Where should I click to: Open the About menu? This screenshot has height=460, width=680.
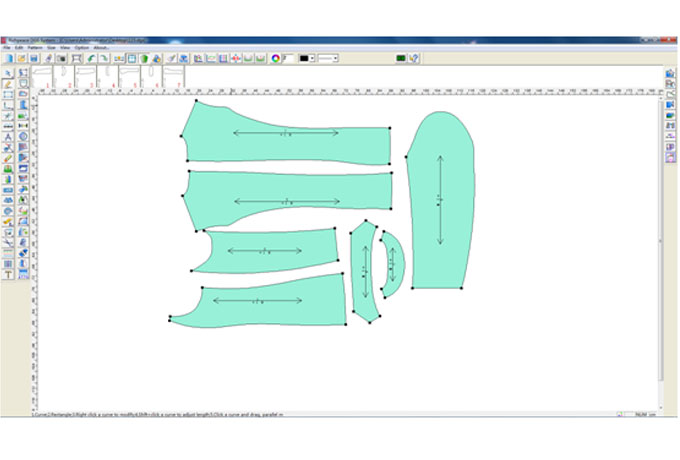[x=101, y=47]
